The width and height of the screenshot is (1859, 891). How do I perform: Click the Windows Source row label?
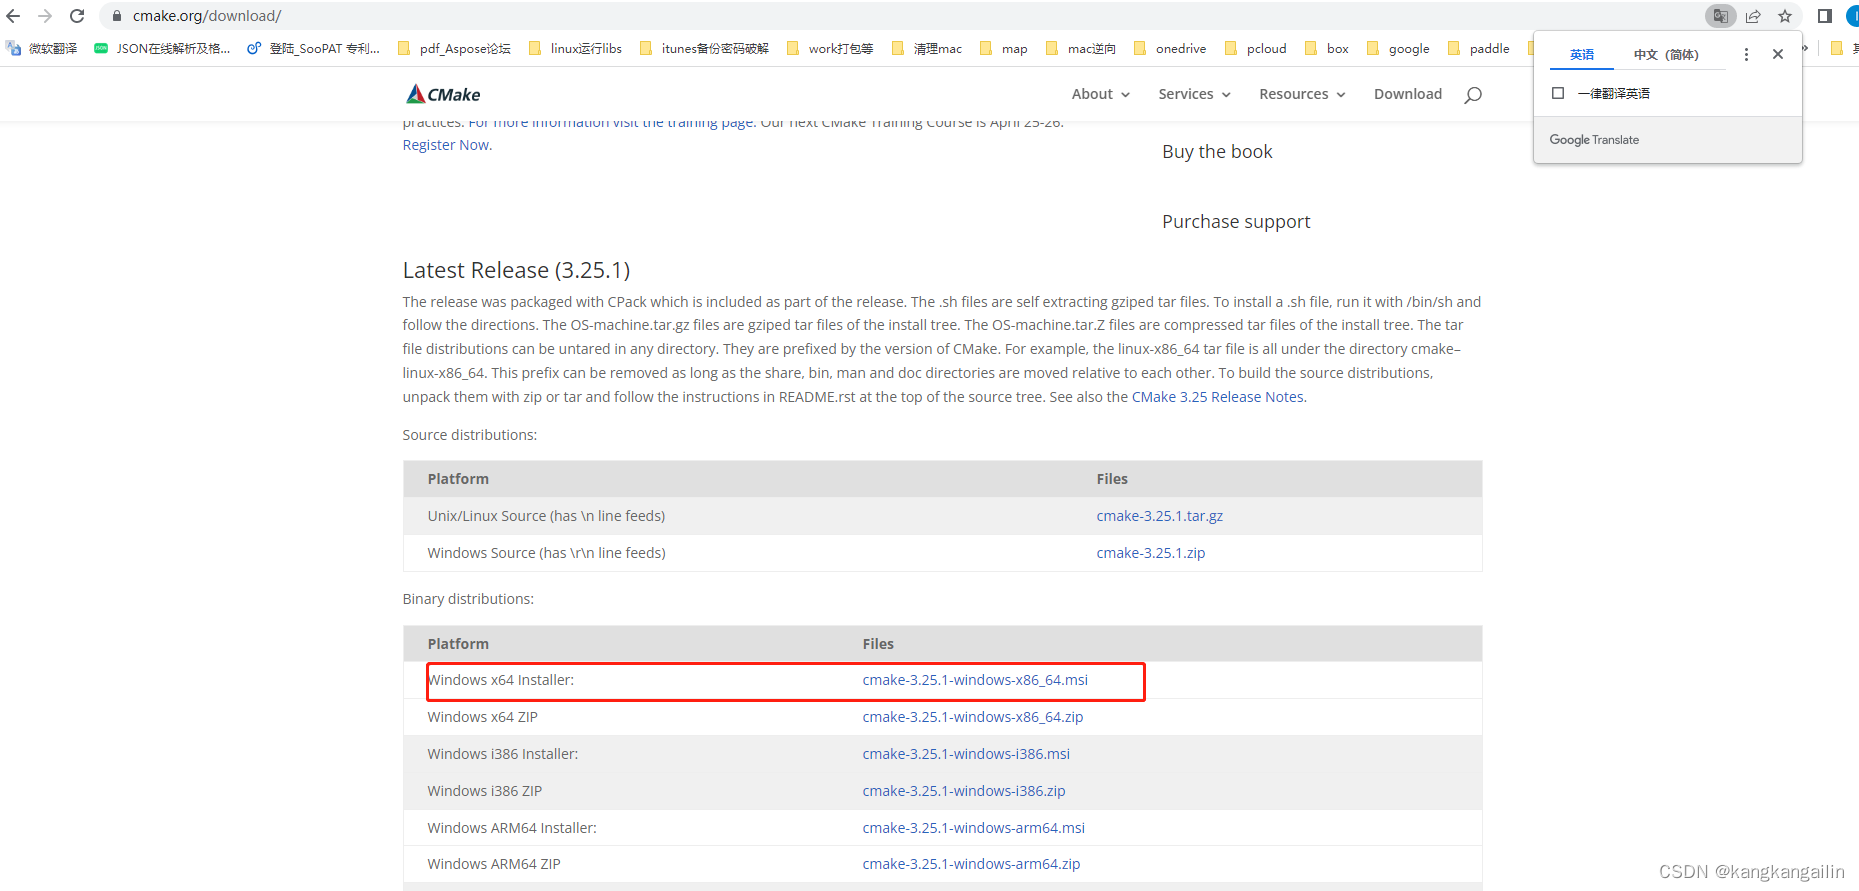coord(546,553)
